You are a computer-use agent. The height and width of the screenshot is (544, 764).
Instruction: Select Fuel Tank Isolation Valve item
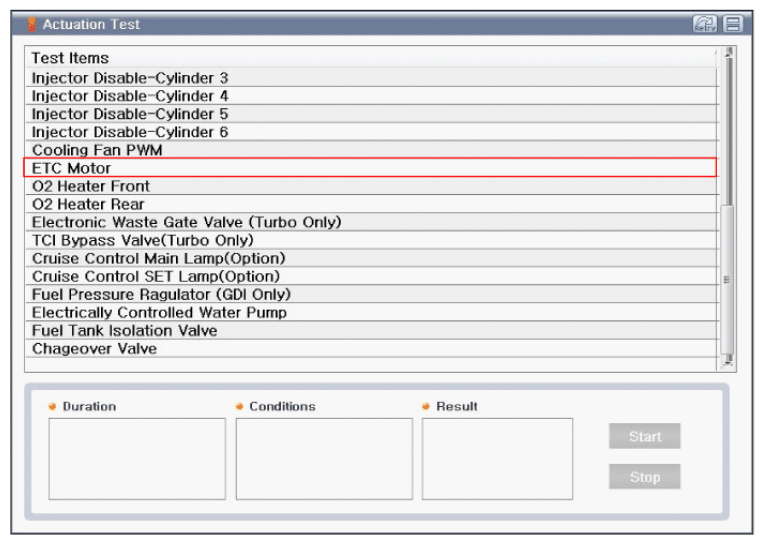pos(372,330)
